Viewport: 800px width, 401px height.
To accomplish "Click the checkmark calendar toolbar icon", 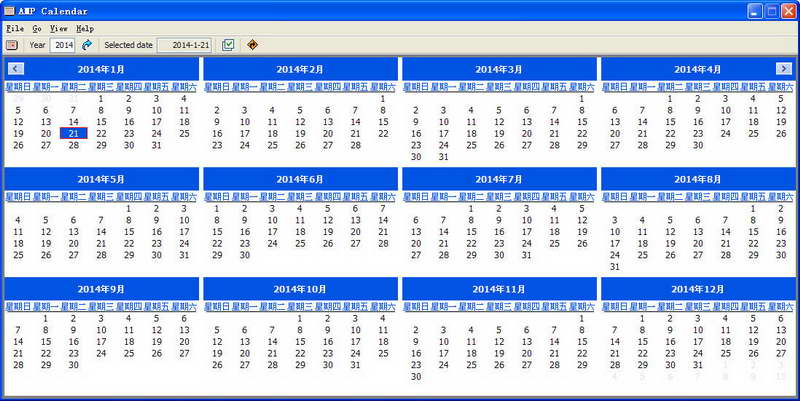I will pos(228,45).
